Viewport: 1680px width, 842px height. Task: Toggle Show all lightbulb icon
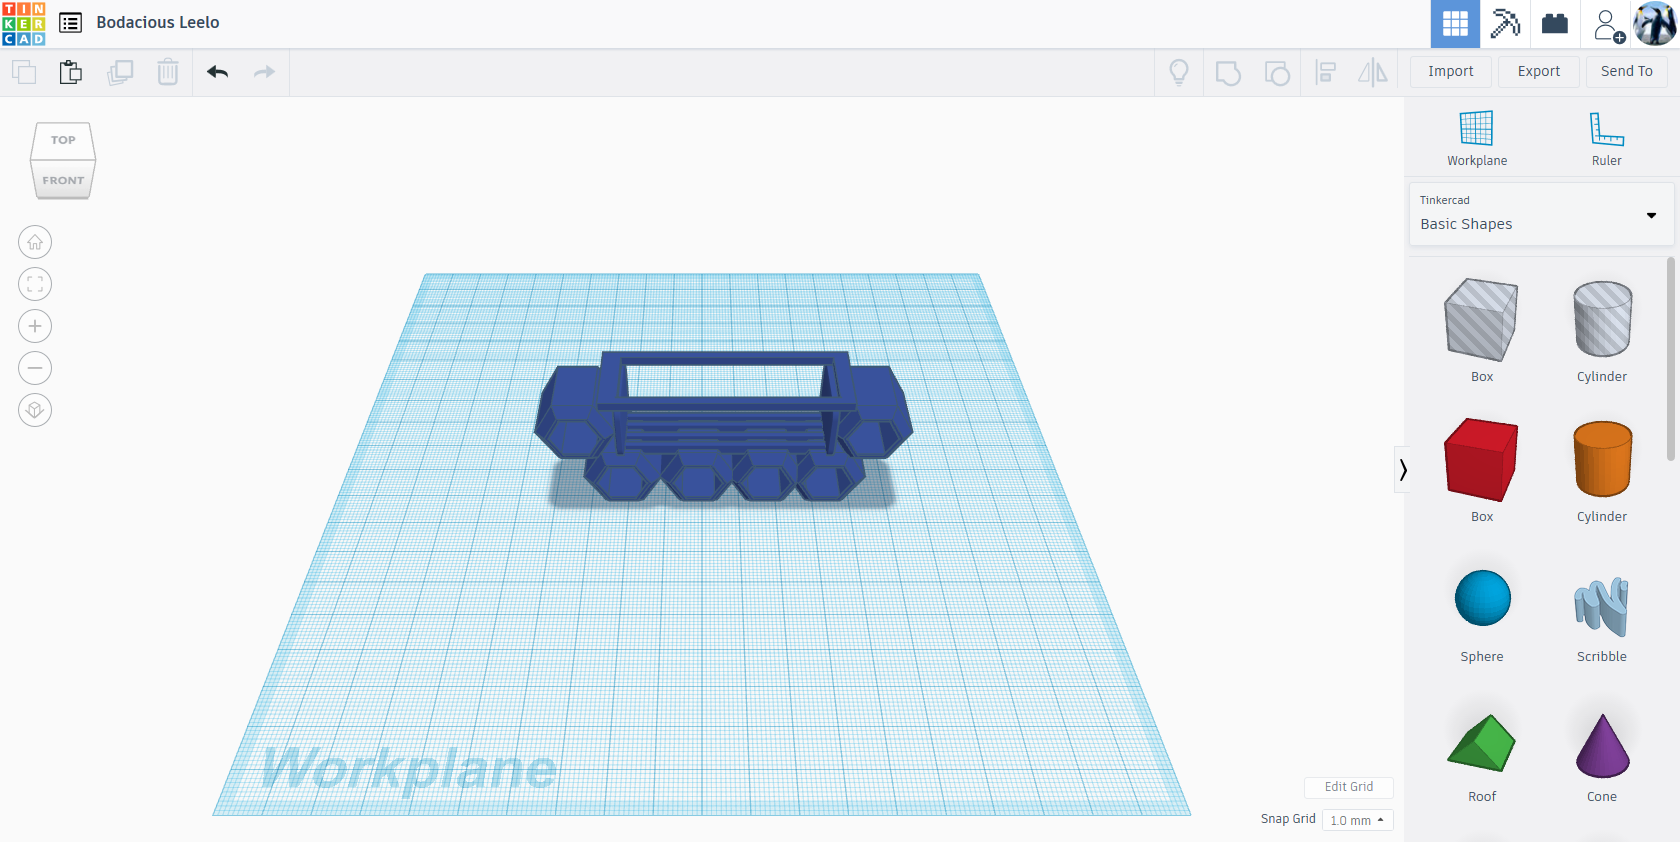click(1179, 72)
